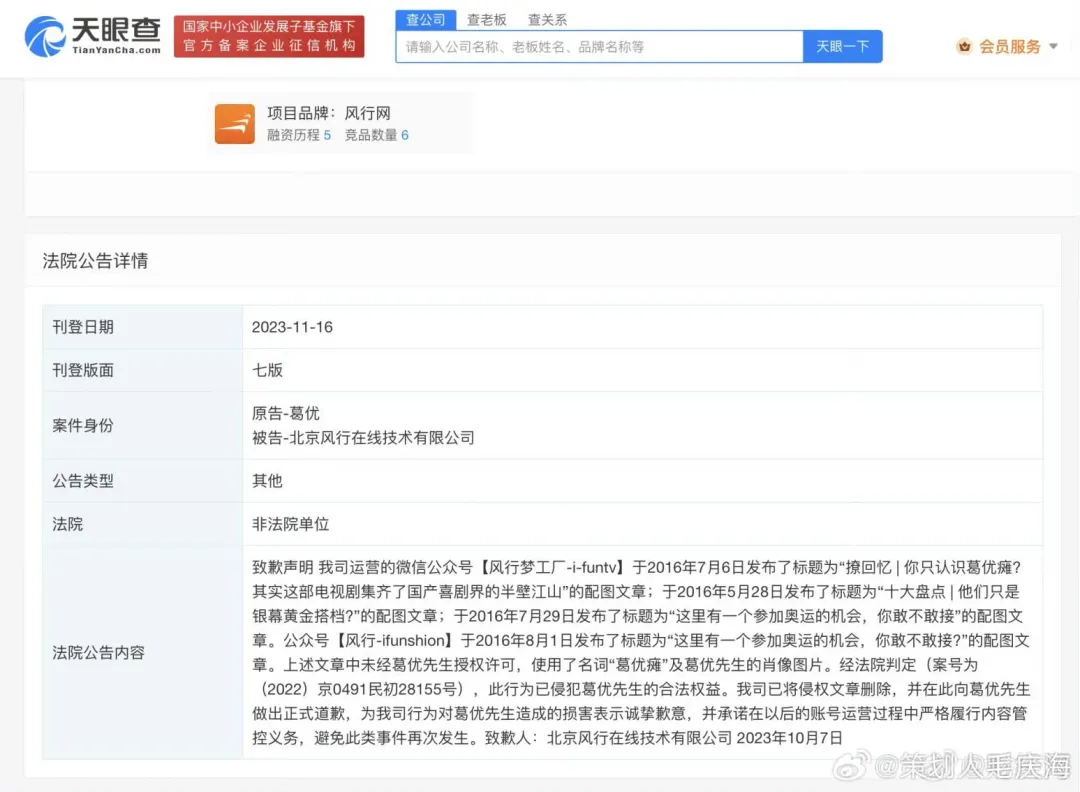Click the 天眼一下 search button
Image resolution: width=1080 pixels, height=792 pixels.
pos(842,47)
